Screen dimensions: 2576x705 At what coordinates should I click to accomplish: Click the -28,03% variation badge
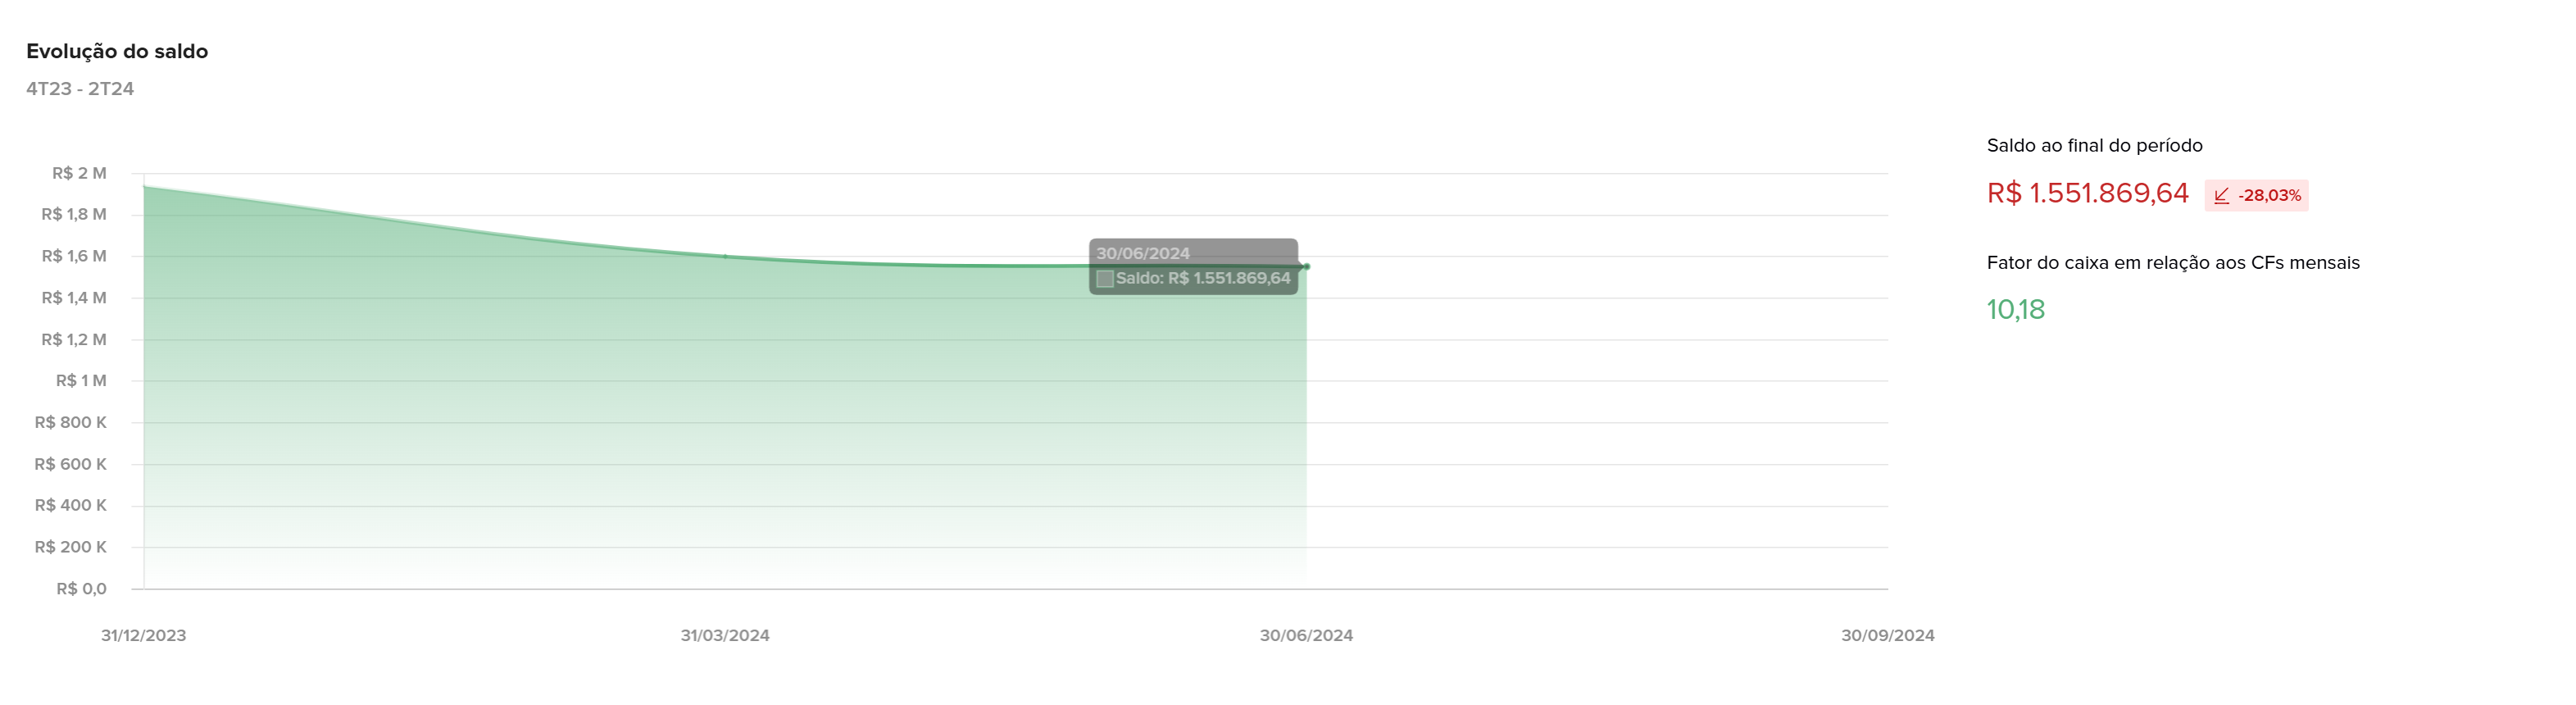click(x=2257, y=196)
